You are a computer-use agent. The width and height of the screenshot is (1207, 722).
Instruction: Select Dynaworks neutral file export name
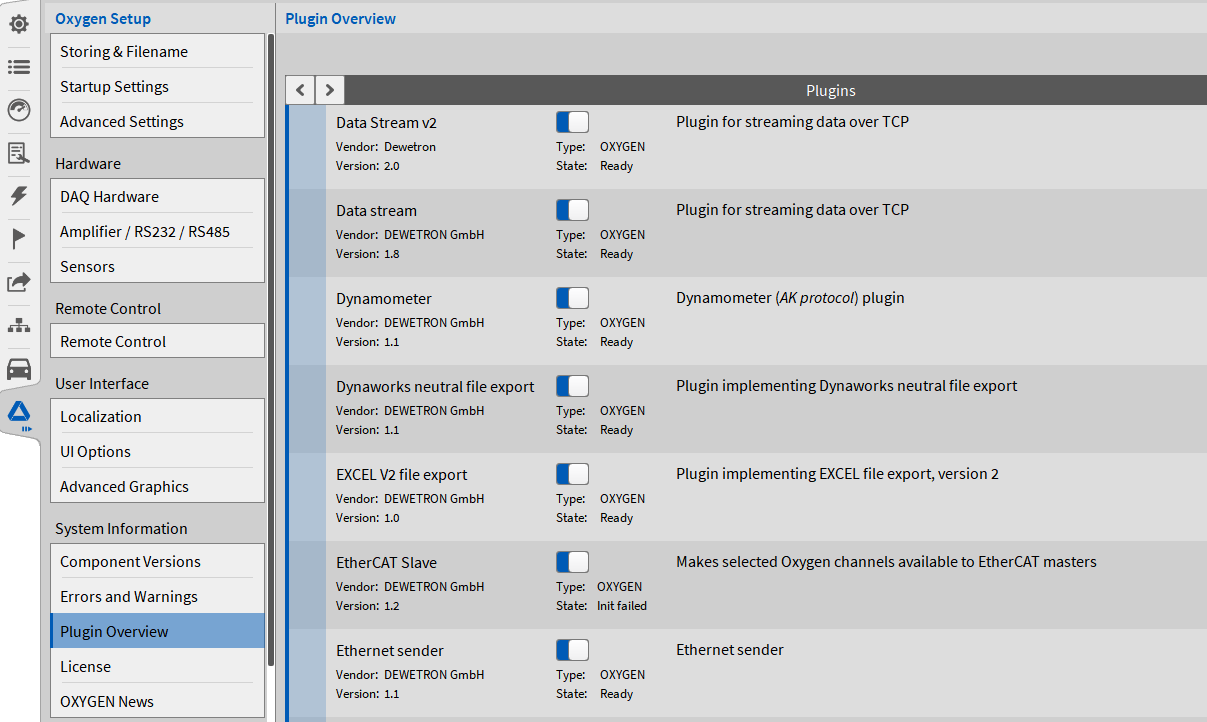point(435,386)
